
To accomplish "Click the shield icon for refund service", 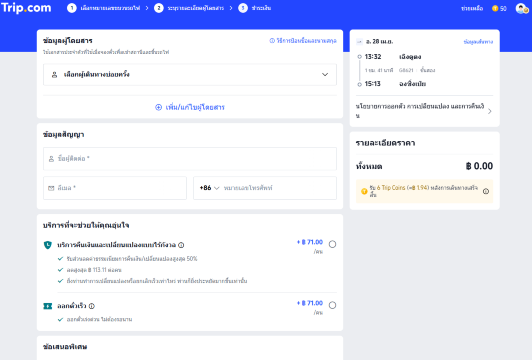I will tap(48, 245).
